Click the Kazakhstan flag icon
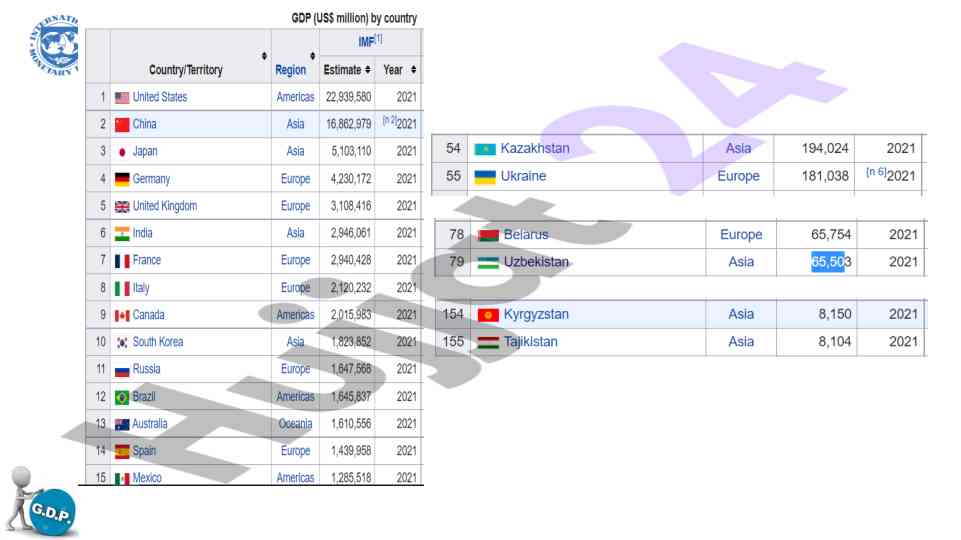This screenshot has width=961, height=540. (485, 149)
